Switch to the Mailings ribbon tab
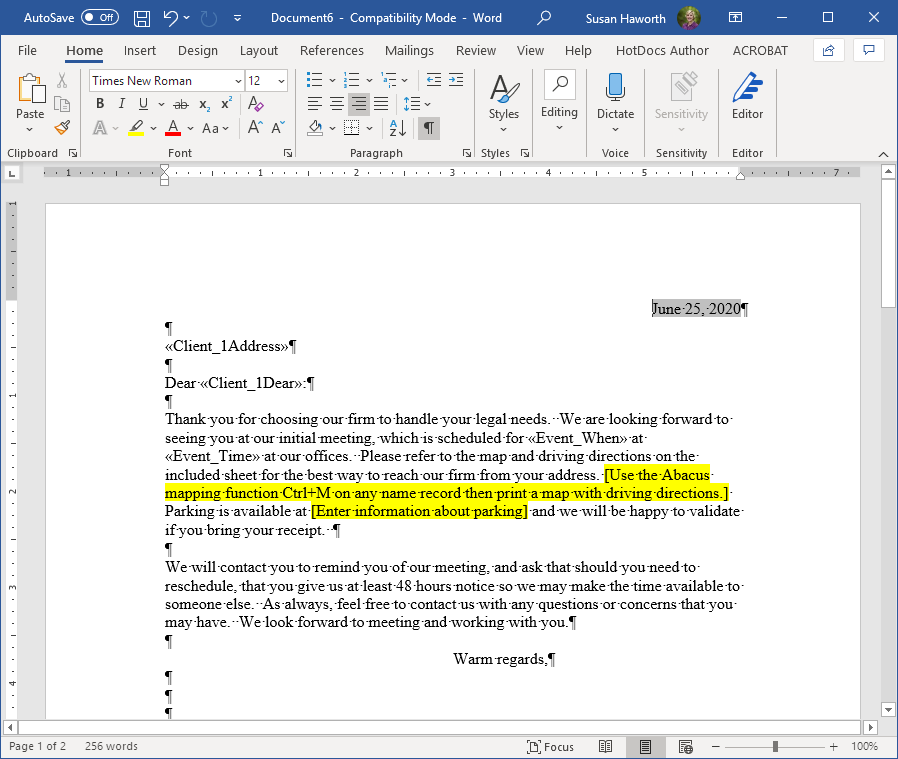This screenshot has width=898, height=759. coord(410,50)
